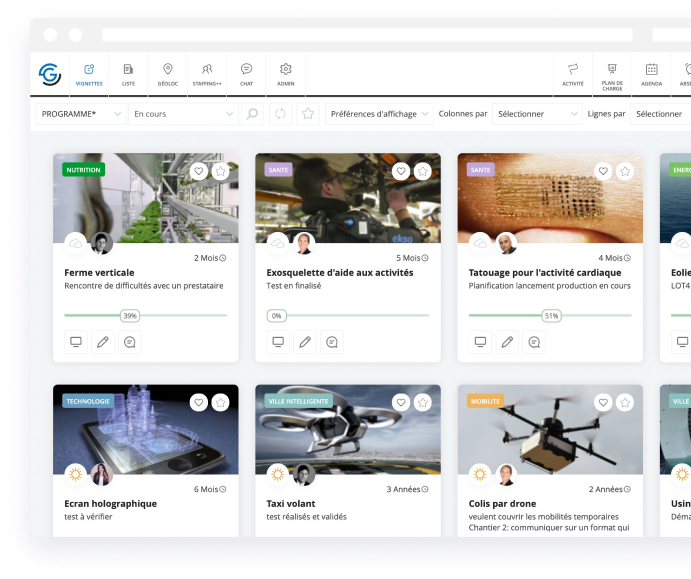Open Colonnes par Sélectionner dropdown
The image size is (691, 579).
(x=537, y=114)
